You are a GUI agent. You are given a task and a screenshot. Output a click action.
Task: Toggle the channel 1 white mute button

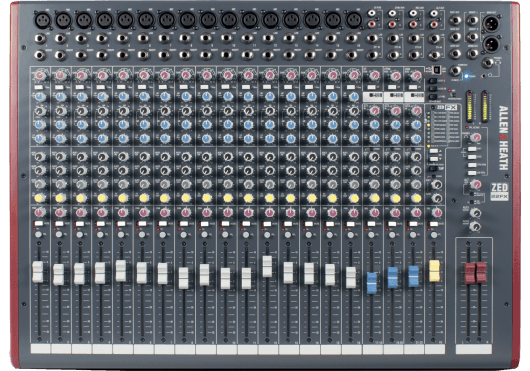tap(39, 223)
